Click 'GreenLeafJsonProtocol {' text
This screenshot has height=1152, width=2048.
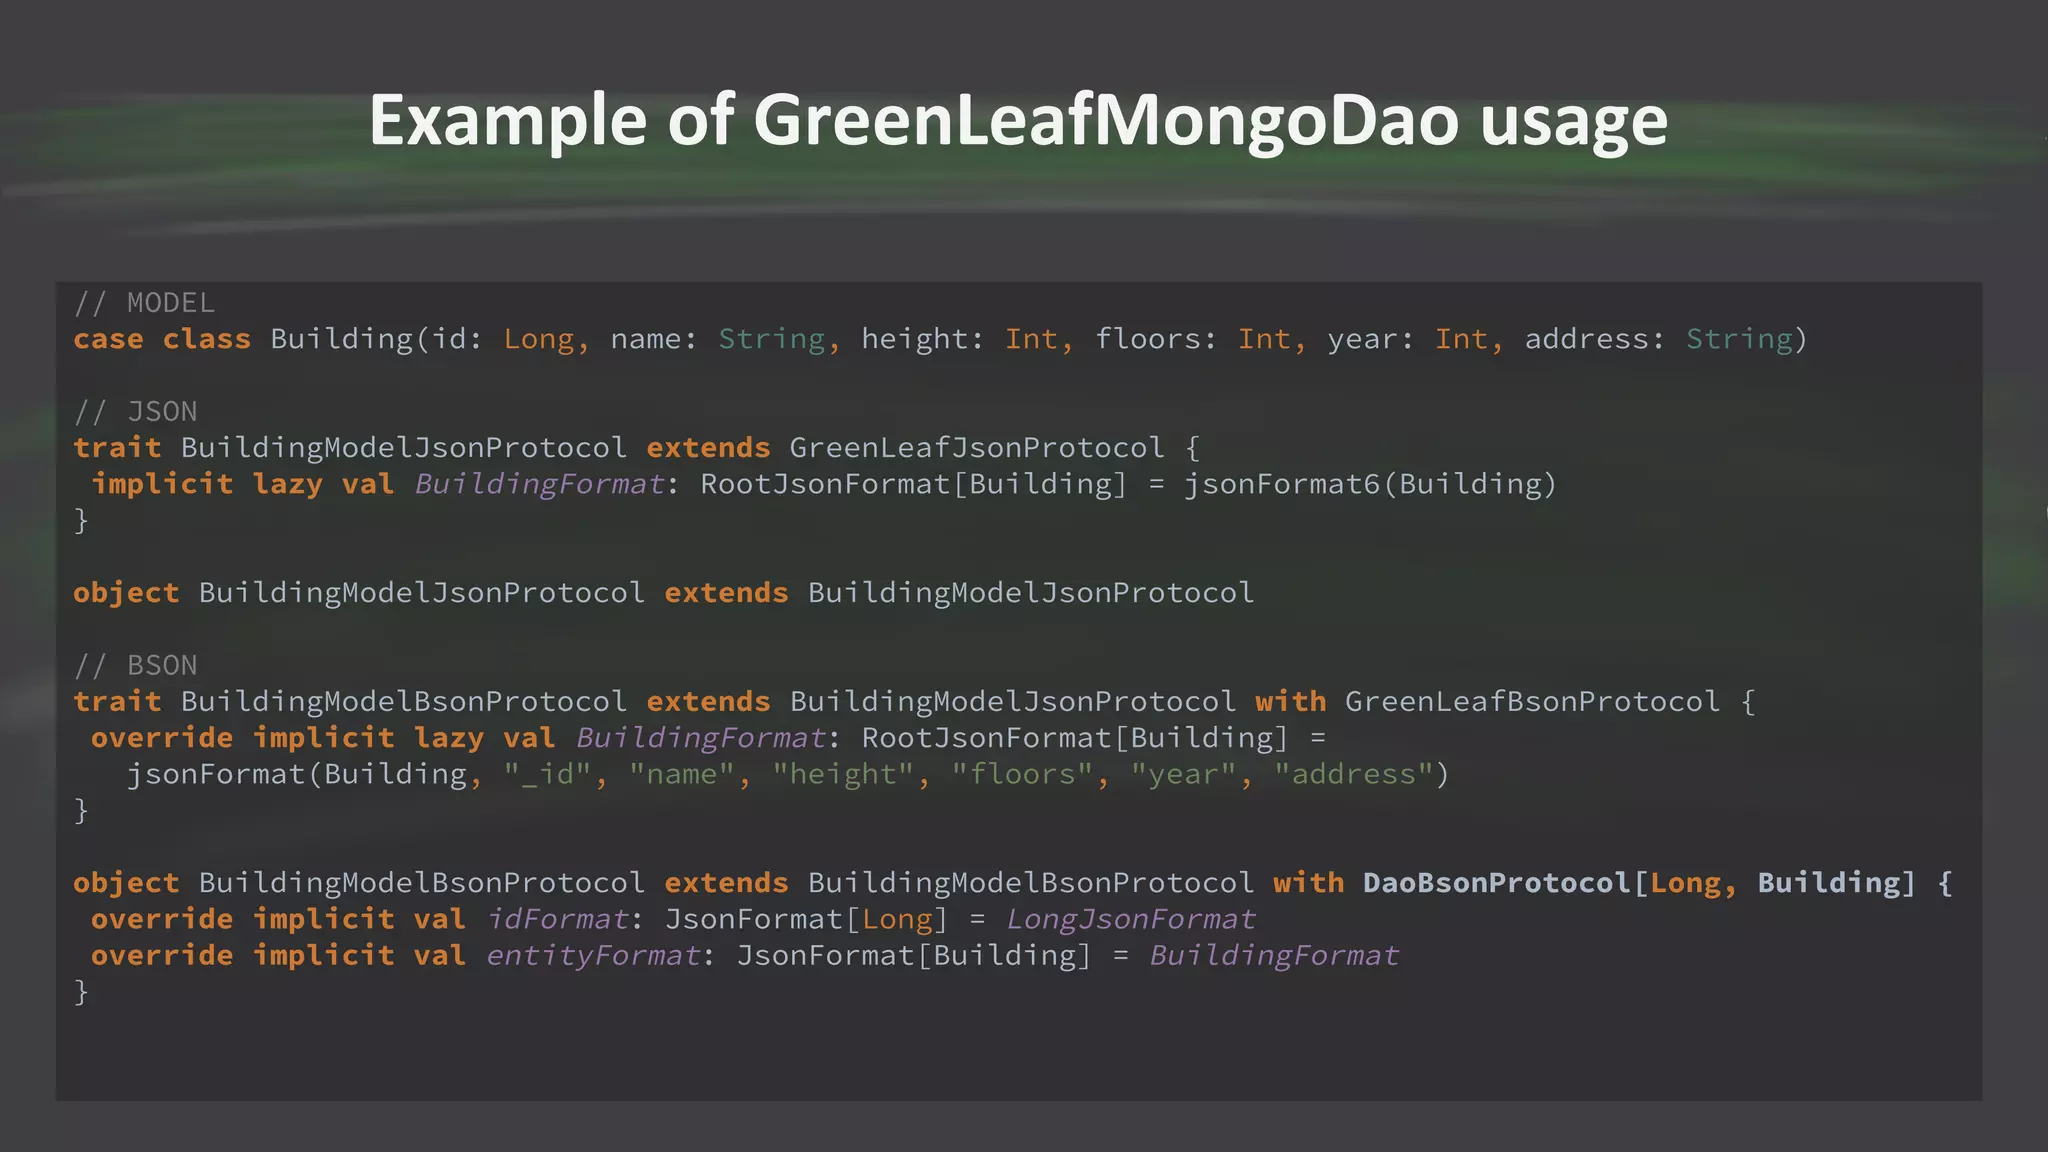coord(995,448)
